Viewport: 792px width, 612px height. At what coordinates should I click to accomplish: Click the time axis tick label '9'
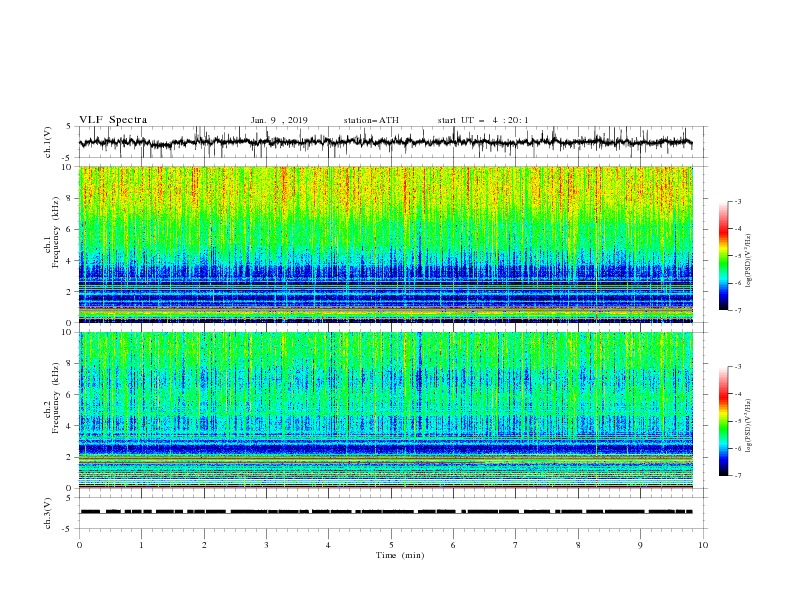pos(640,545)
